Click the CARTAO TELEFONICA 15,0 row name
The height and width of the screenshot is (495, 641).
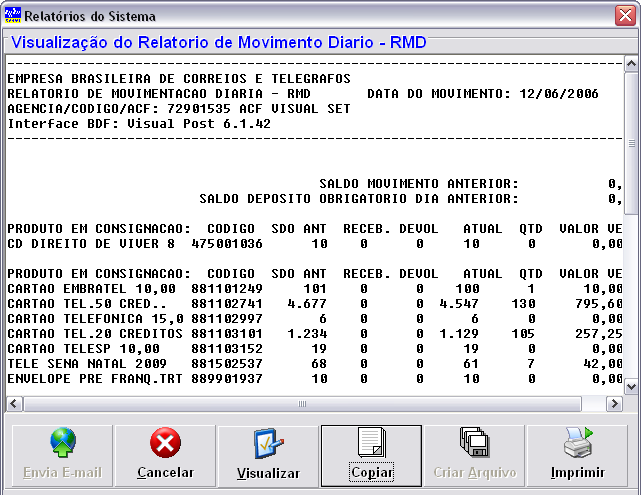(96, 318)
